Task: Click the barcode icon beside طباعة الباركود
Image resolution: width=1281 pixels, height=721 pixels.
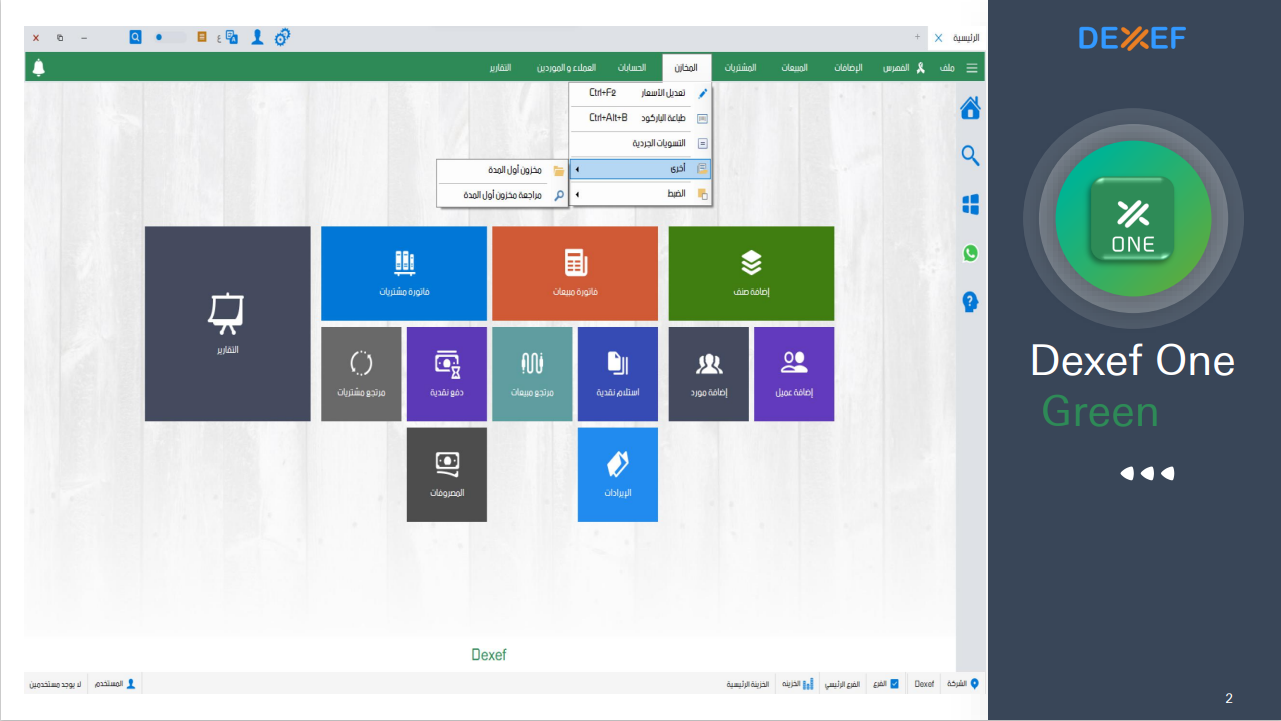Action: pos(702,118)
